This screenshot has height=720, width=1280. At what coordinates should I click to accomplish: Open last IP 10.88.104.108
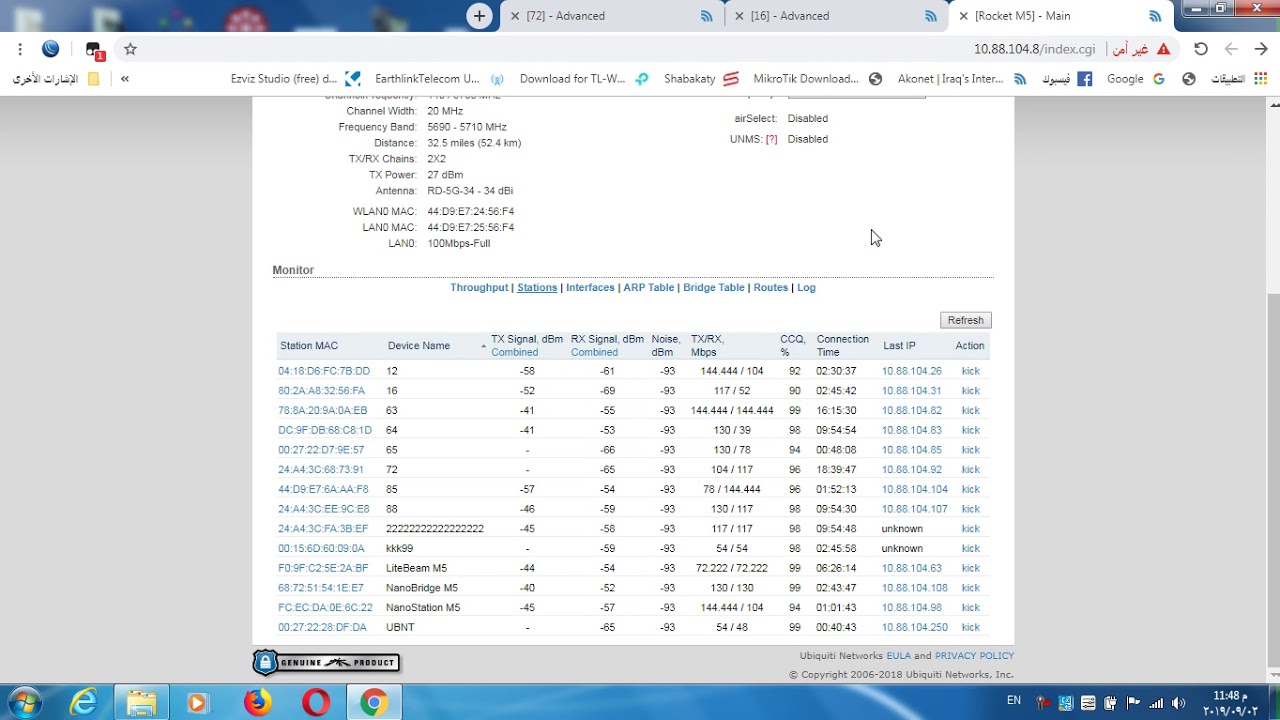pyautogui.click(x=914, y=588)
